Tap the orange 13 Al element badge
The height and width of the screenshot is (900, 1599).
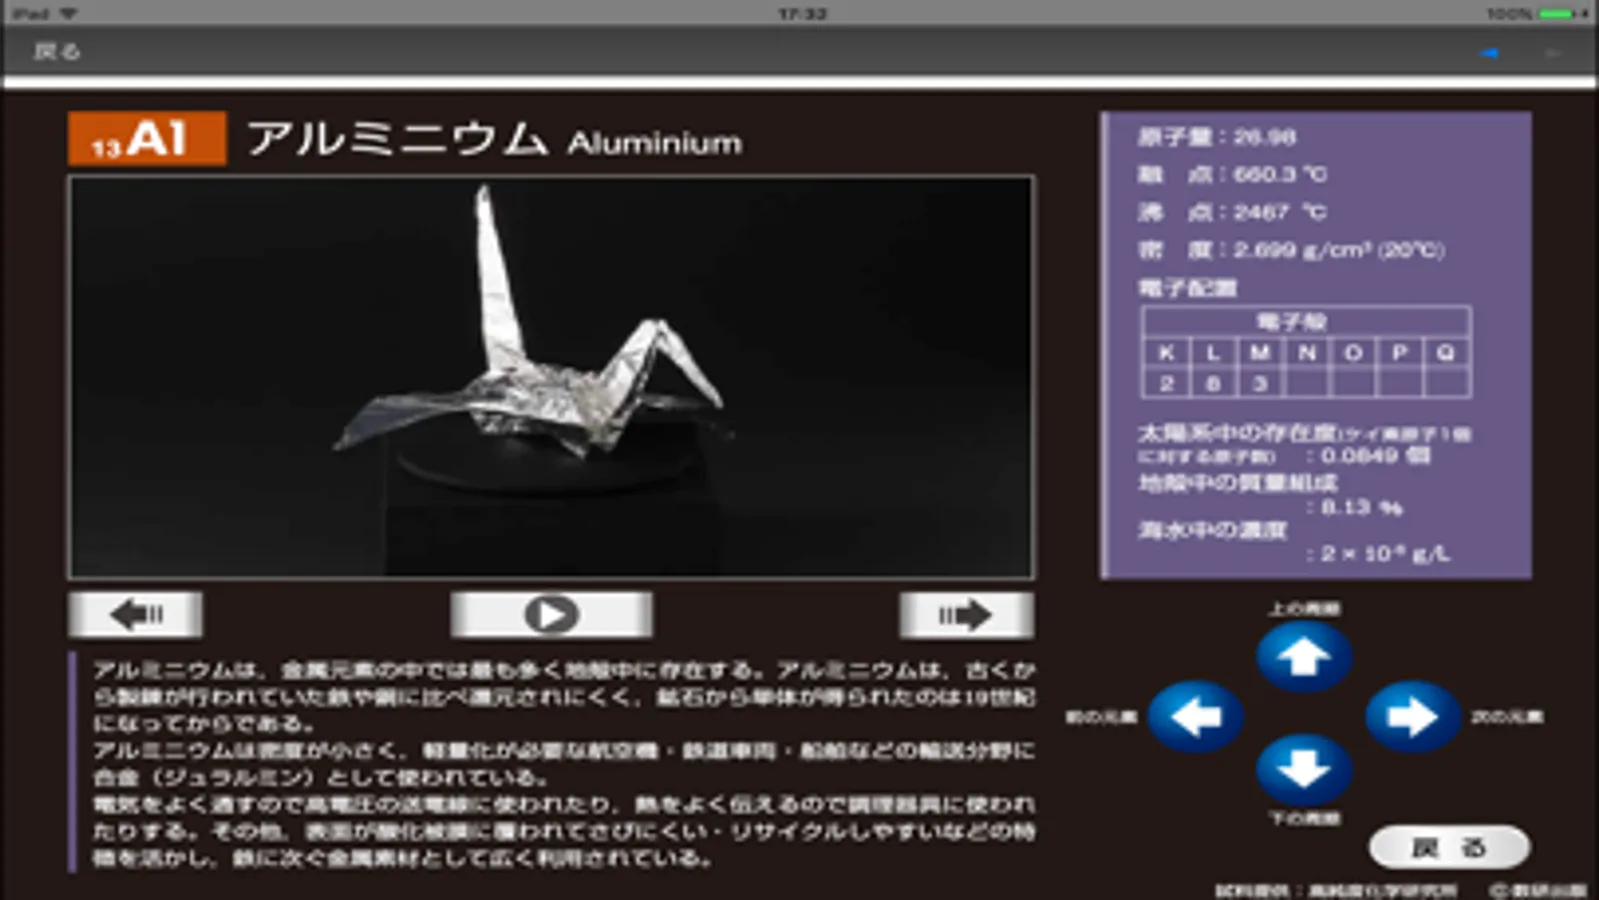(147, 139)
